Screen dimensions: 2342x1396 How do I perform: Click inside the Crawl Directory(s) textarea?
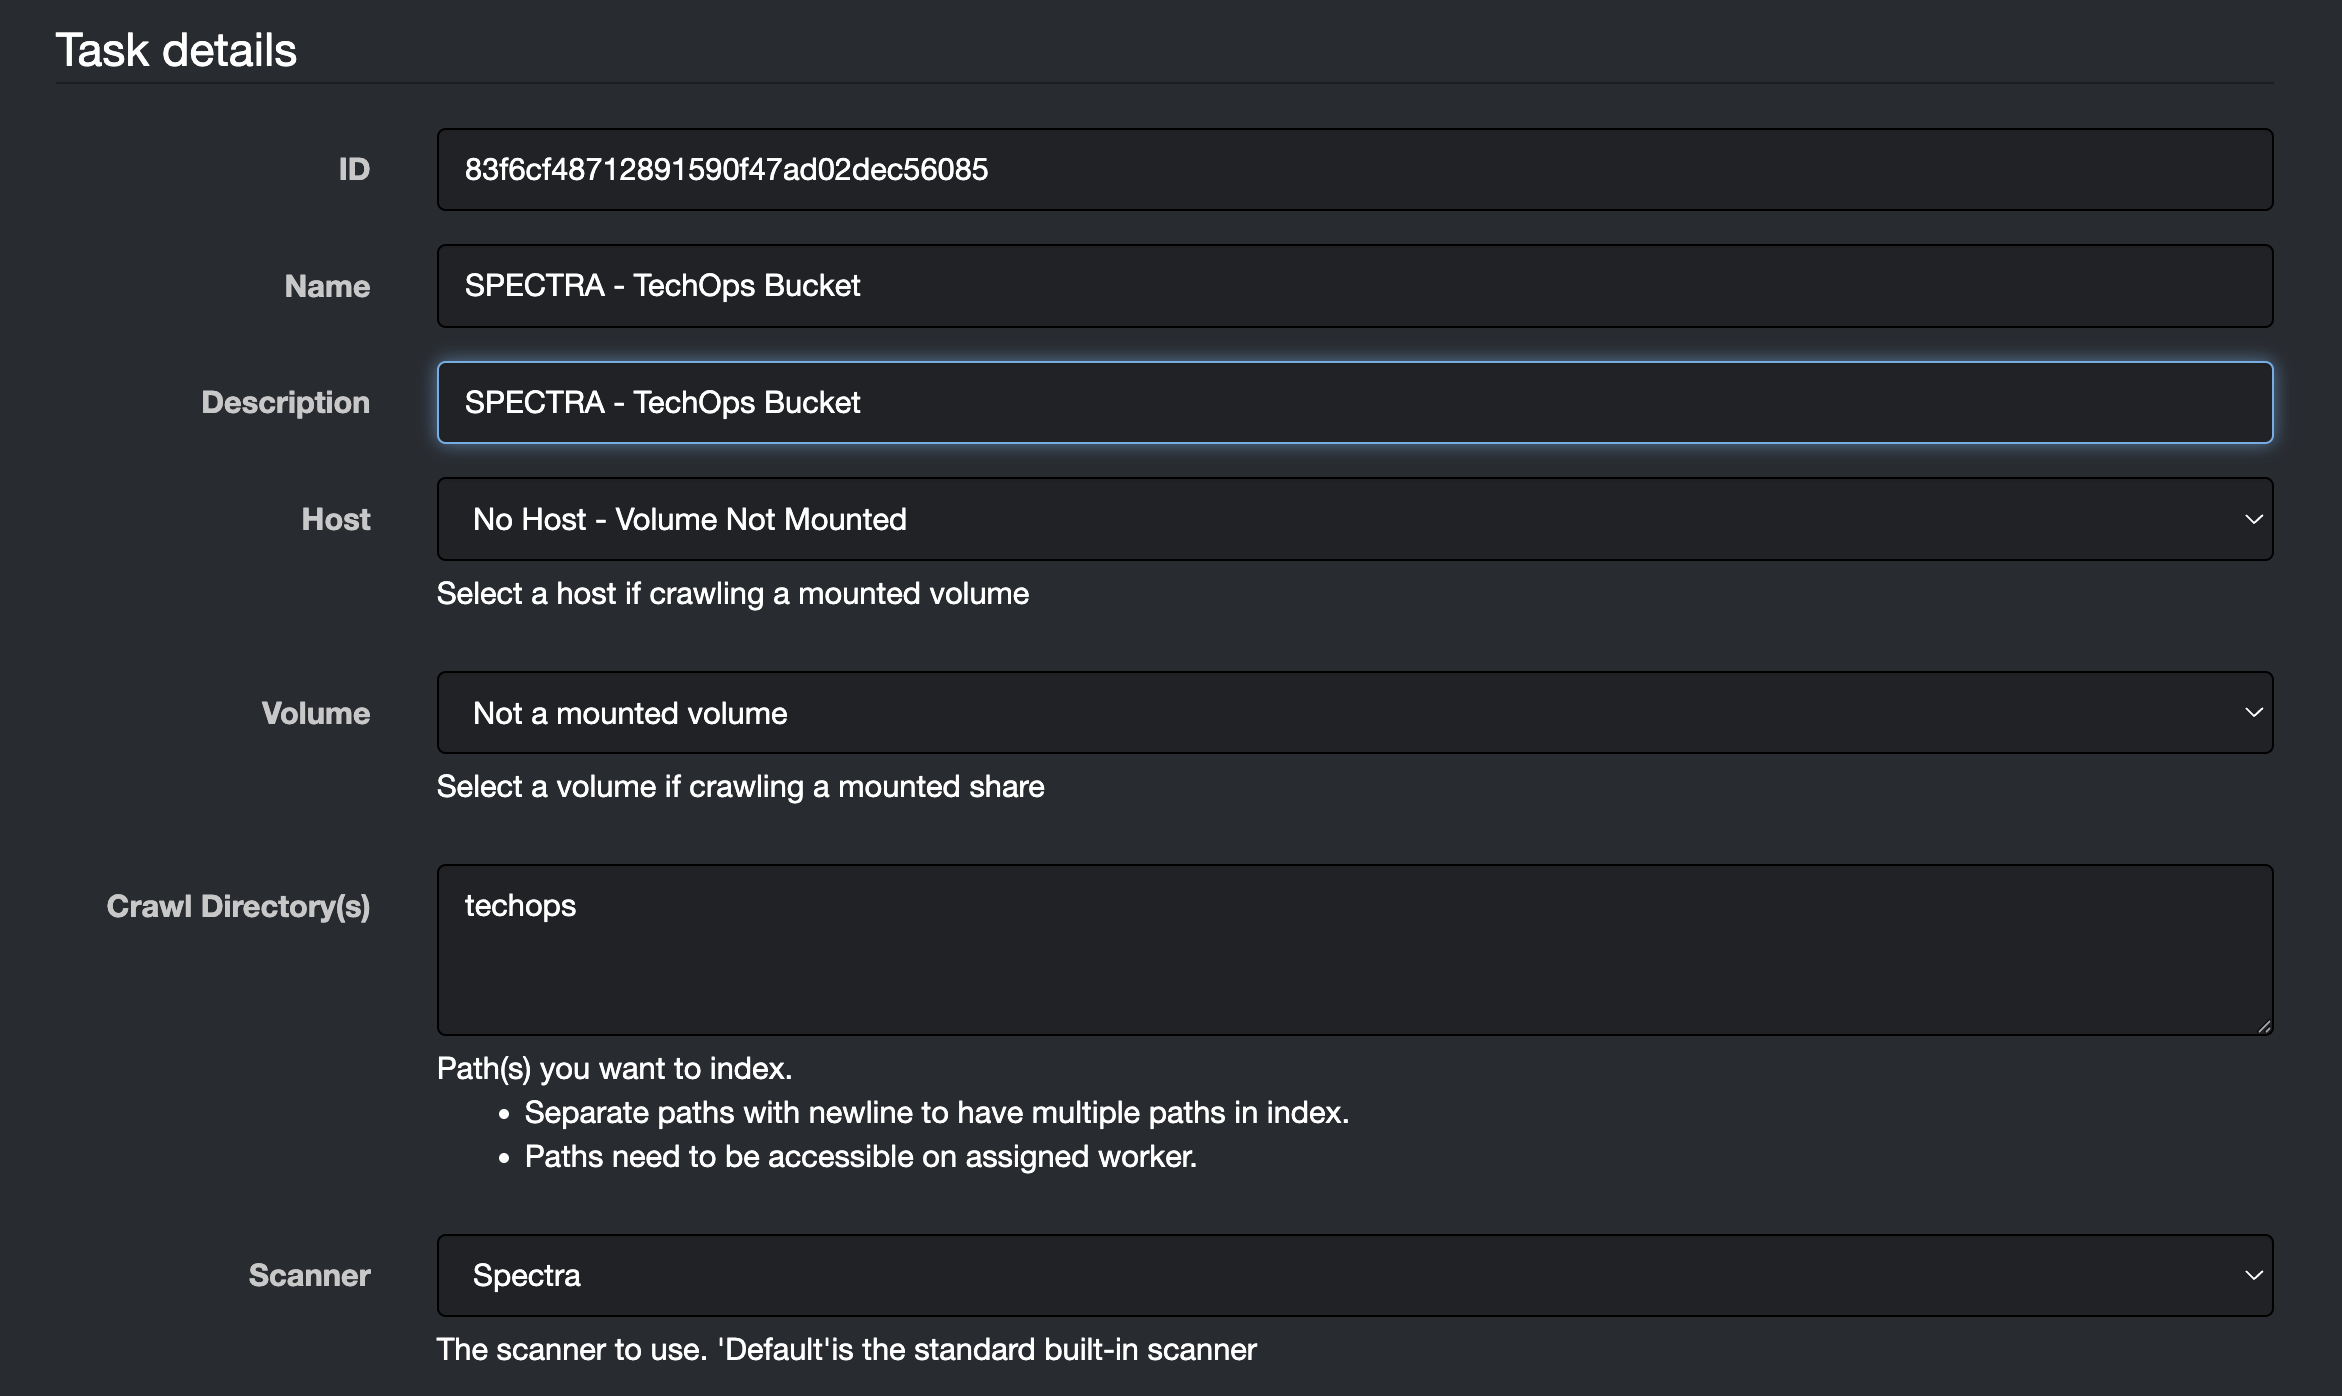pyautogui.click(x=1355, y=950)
